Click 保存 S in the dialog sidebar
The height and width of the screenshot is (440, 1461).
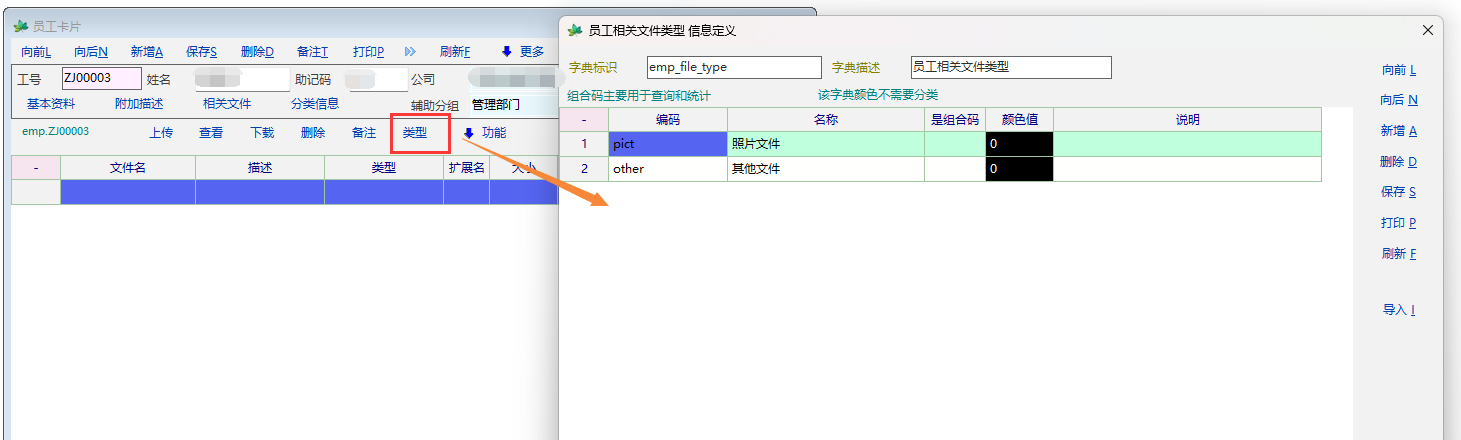(1398, 192)
